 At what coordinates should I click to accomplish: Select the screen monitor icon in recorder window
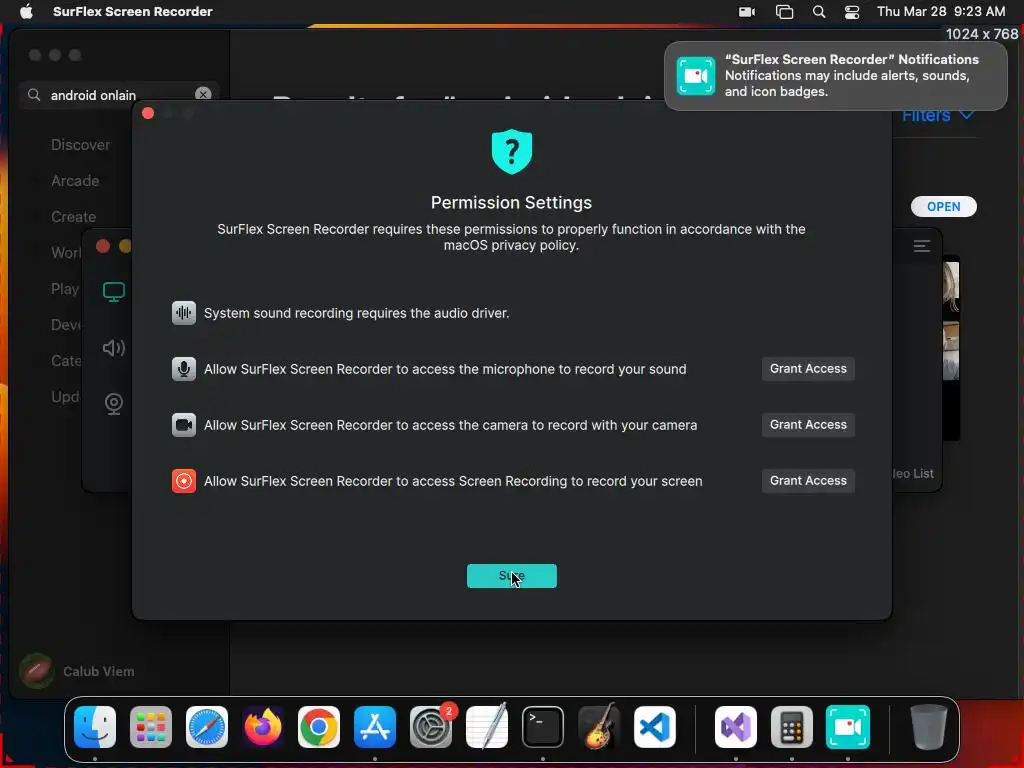click(x=114, y=292)
